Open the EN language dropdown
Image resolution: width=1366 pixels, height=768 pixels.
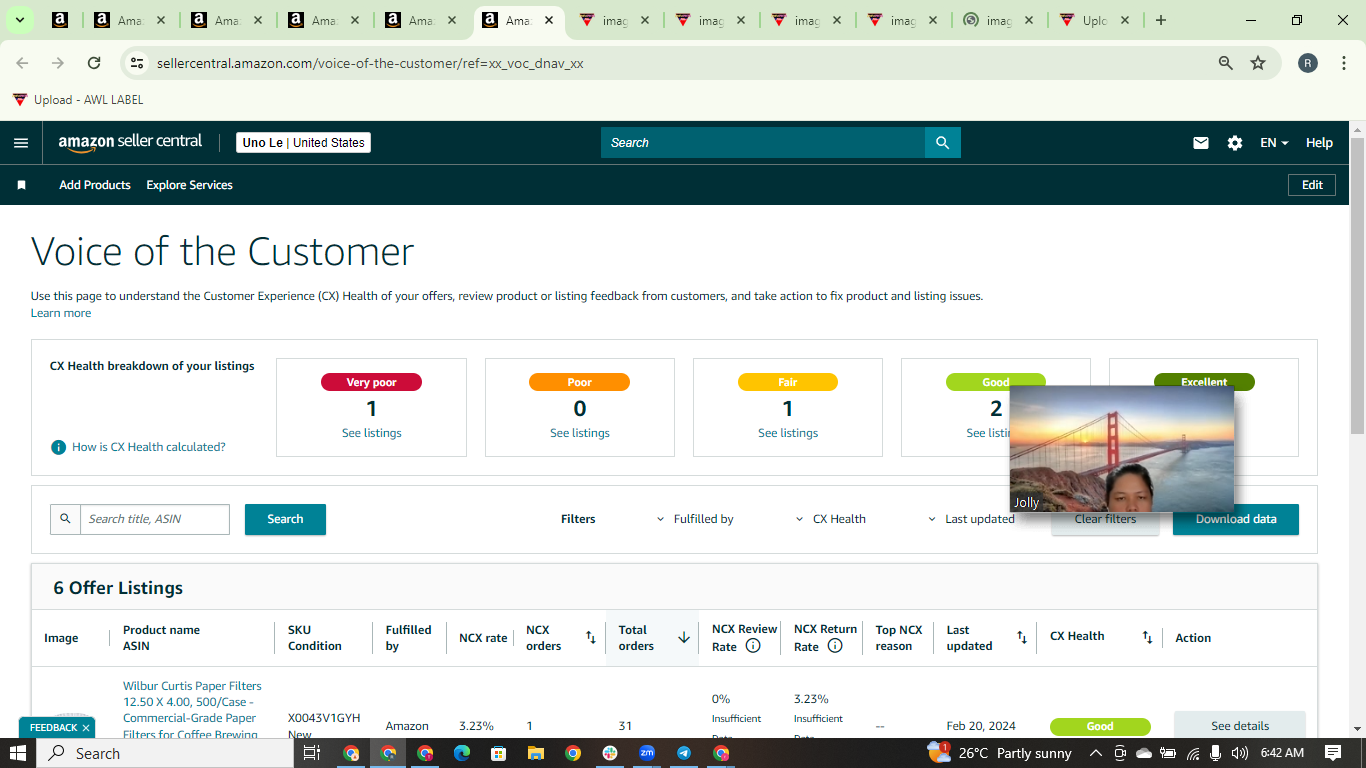(x=1274, y=143)
